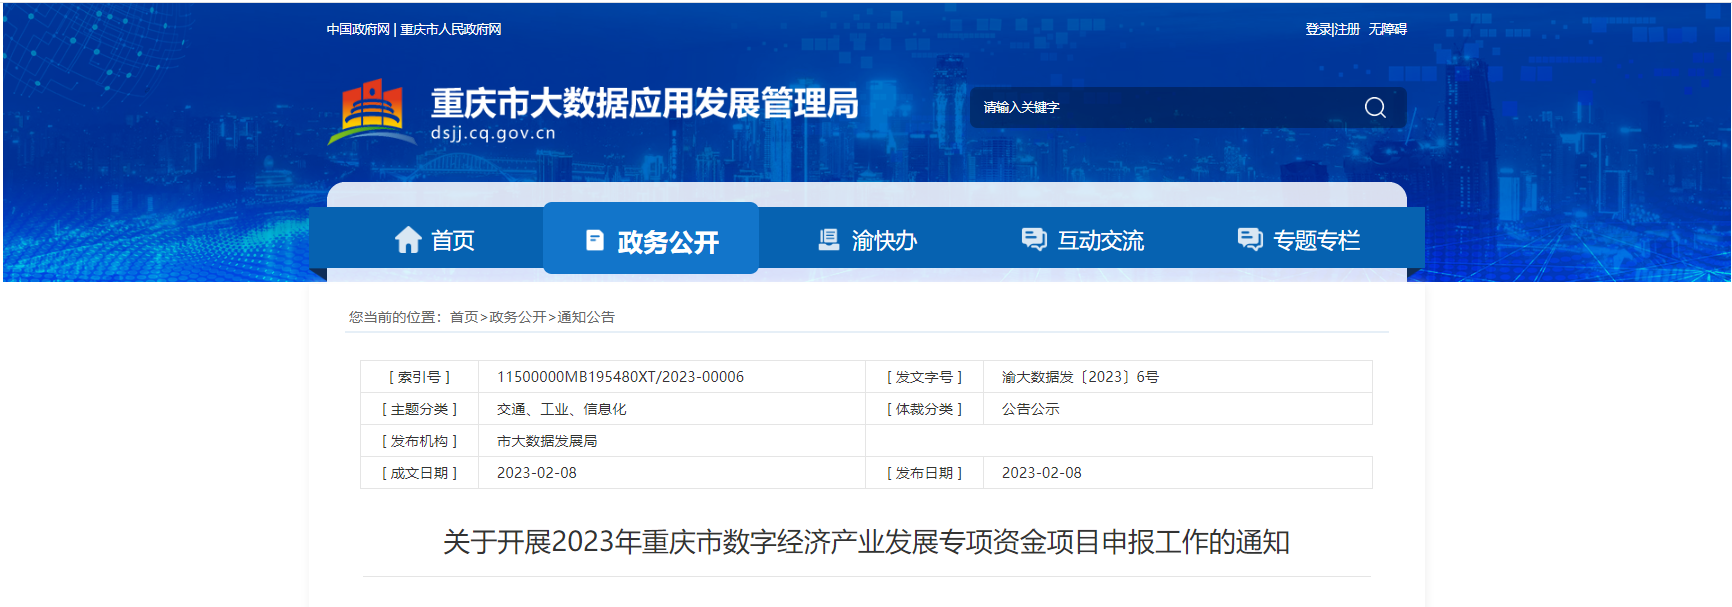Click 政务公开 in the breadcrumb path
The width and height of the screenshot is (1732, 607).
click(517, 317)
